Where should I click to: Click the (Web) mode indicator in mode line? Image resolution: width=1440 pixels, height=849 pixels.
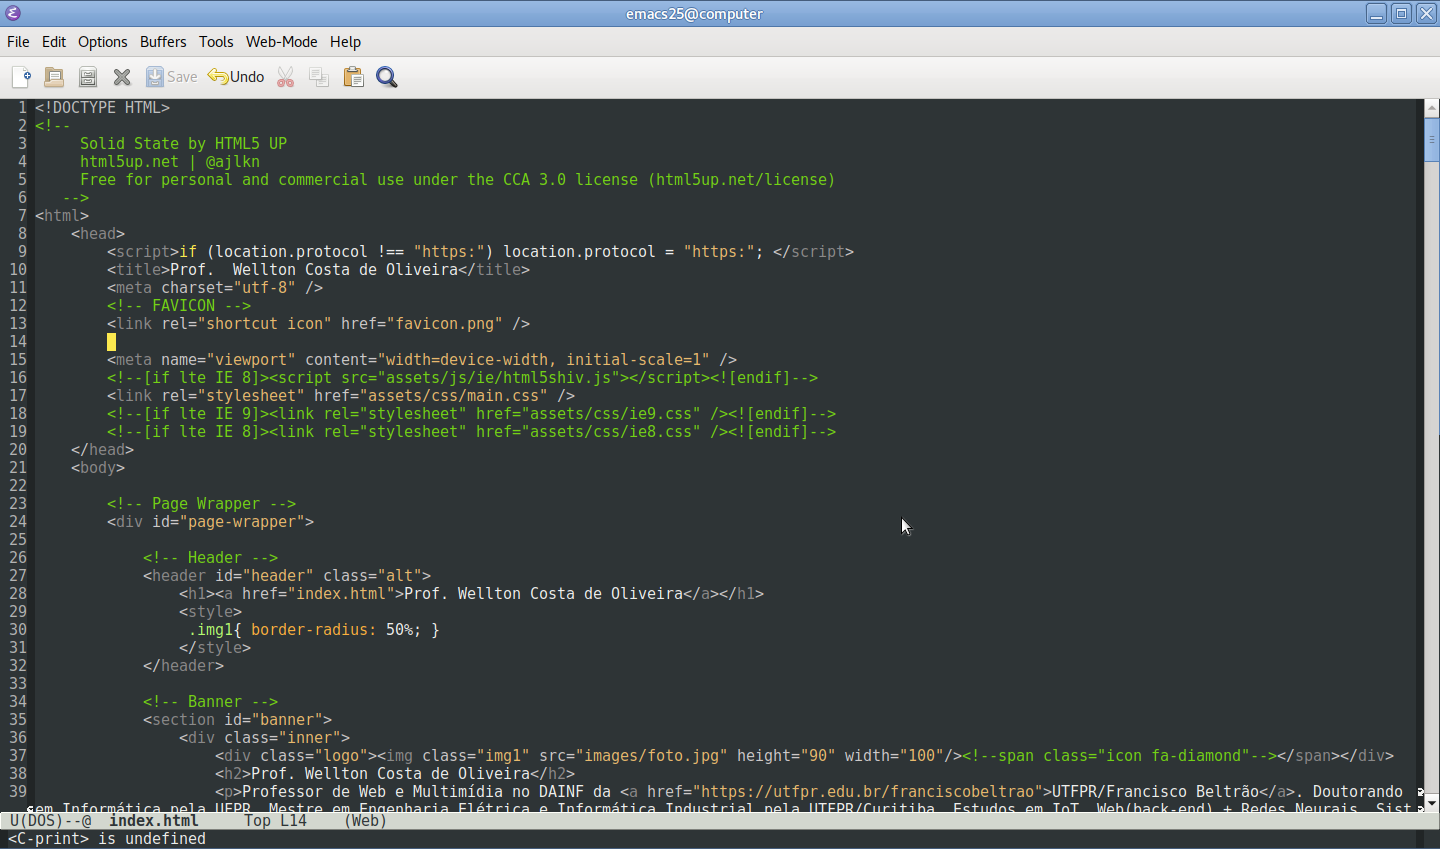pyautogui.click(x=365, y=821)
